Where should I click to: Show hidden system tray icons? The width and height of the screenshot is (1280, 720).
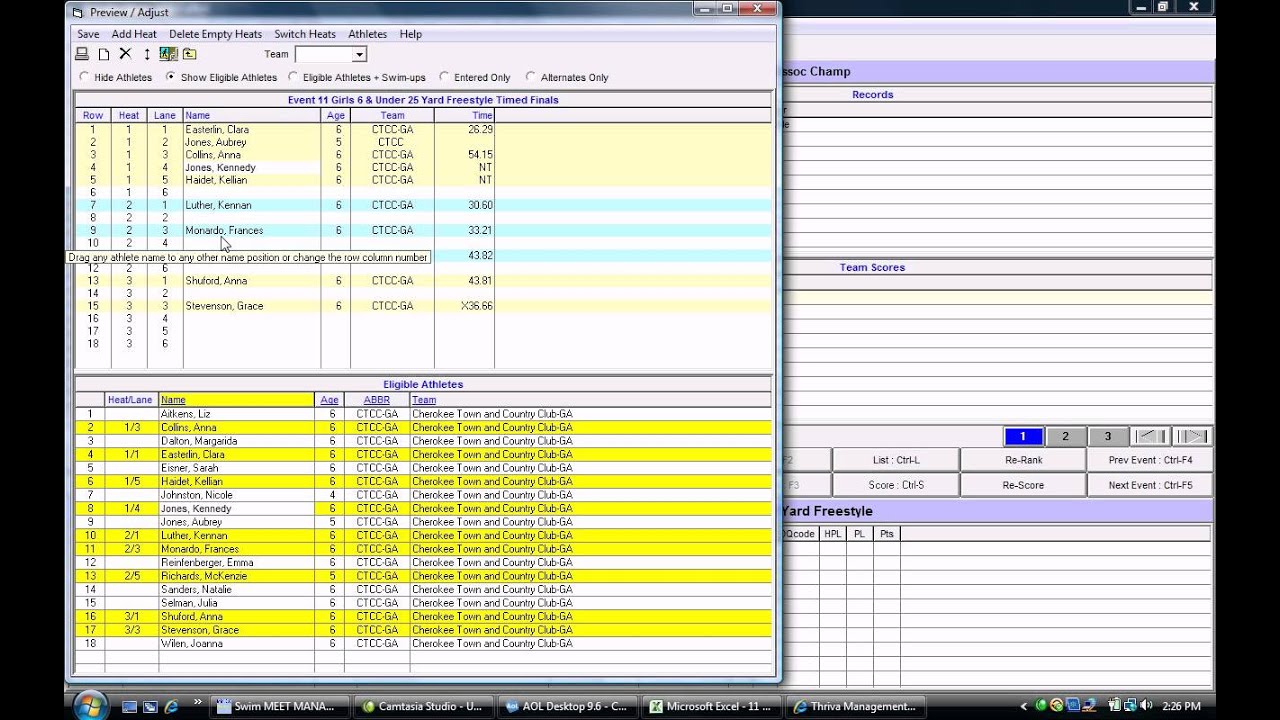pyautogui.click(x=1024, y=706)
